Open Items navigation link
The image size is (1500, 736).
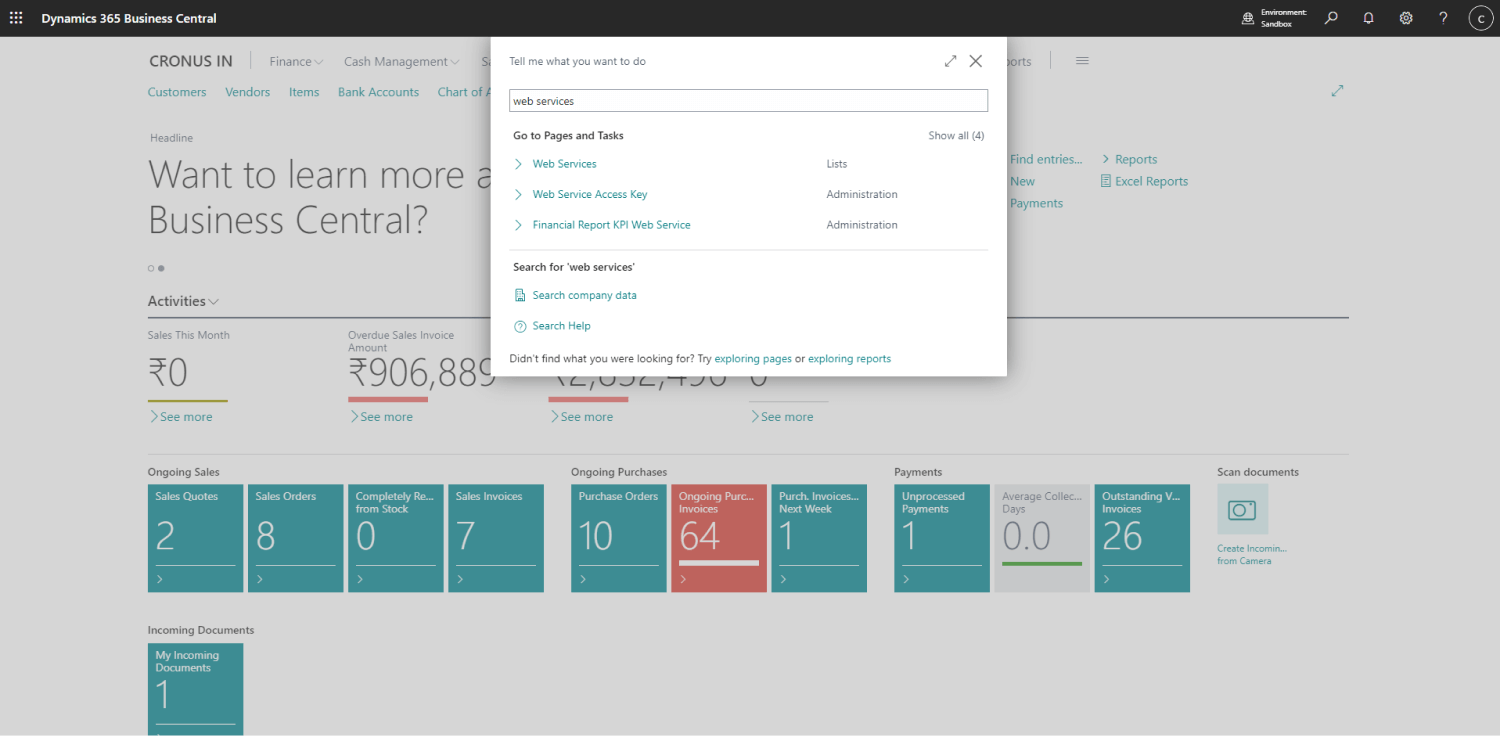tap(304, 92)
